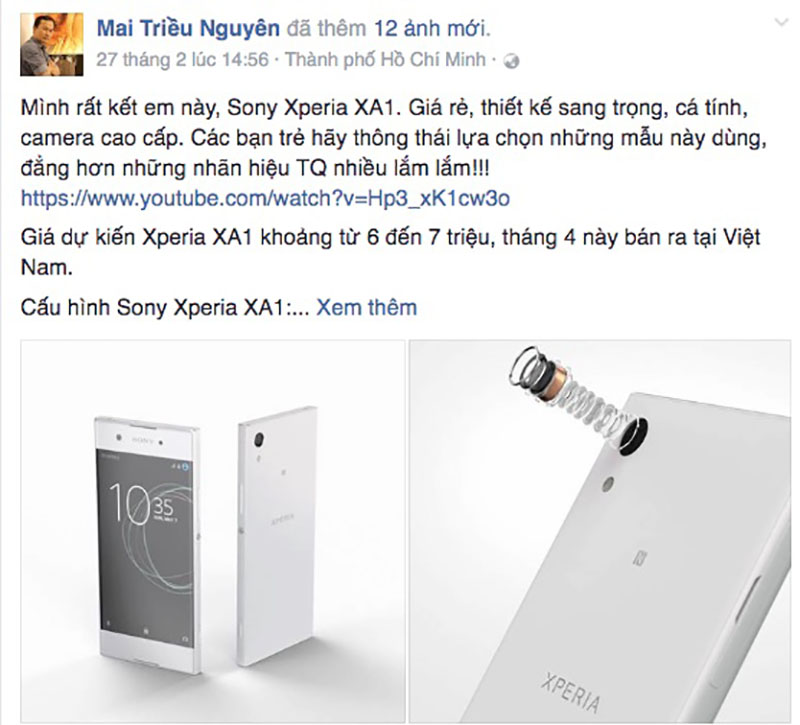The height and width of the screenshot is (725, 800).
Task: Click the NFC symbol on phone back
Action: (638, 558)
